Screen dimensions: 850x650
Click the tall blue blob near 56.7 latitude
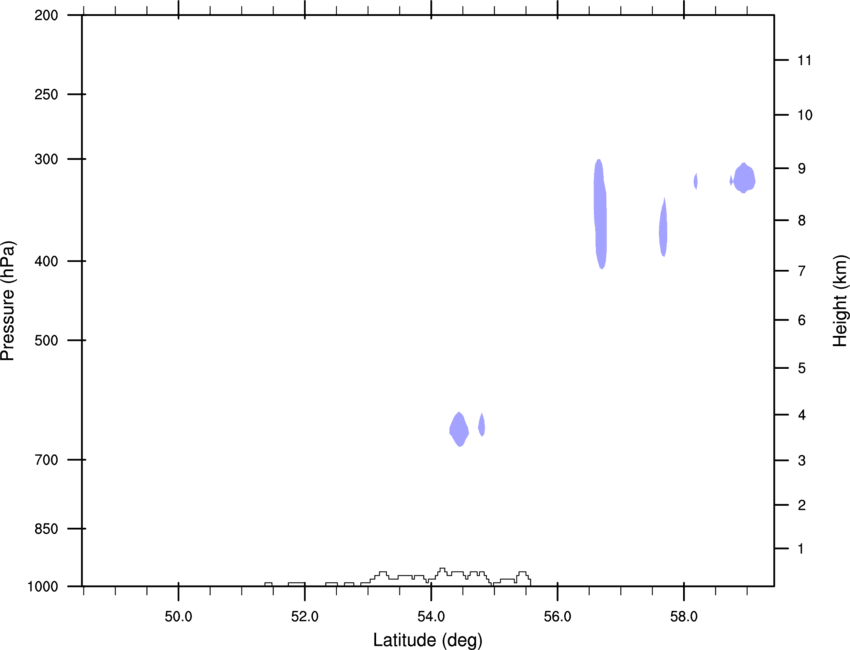coord(600,214)
